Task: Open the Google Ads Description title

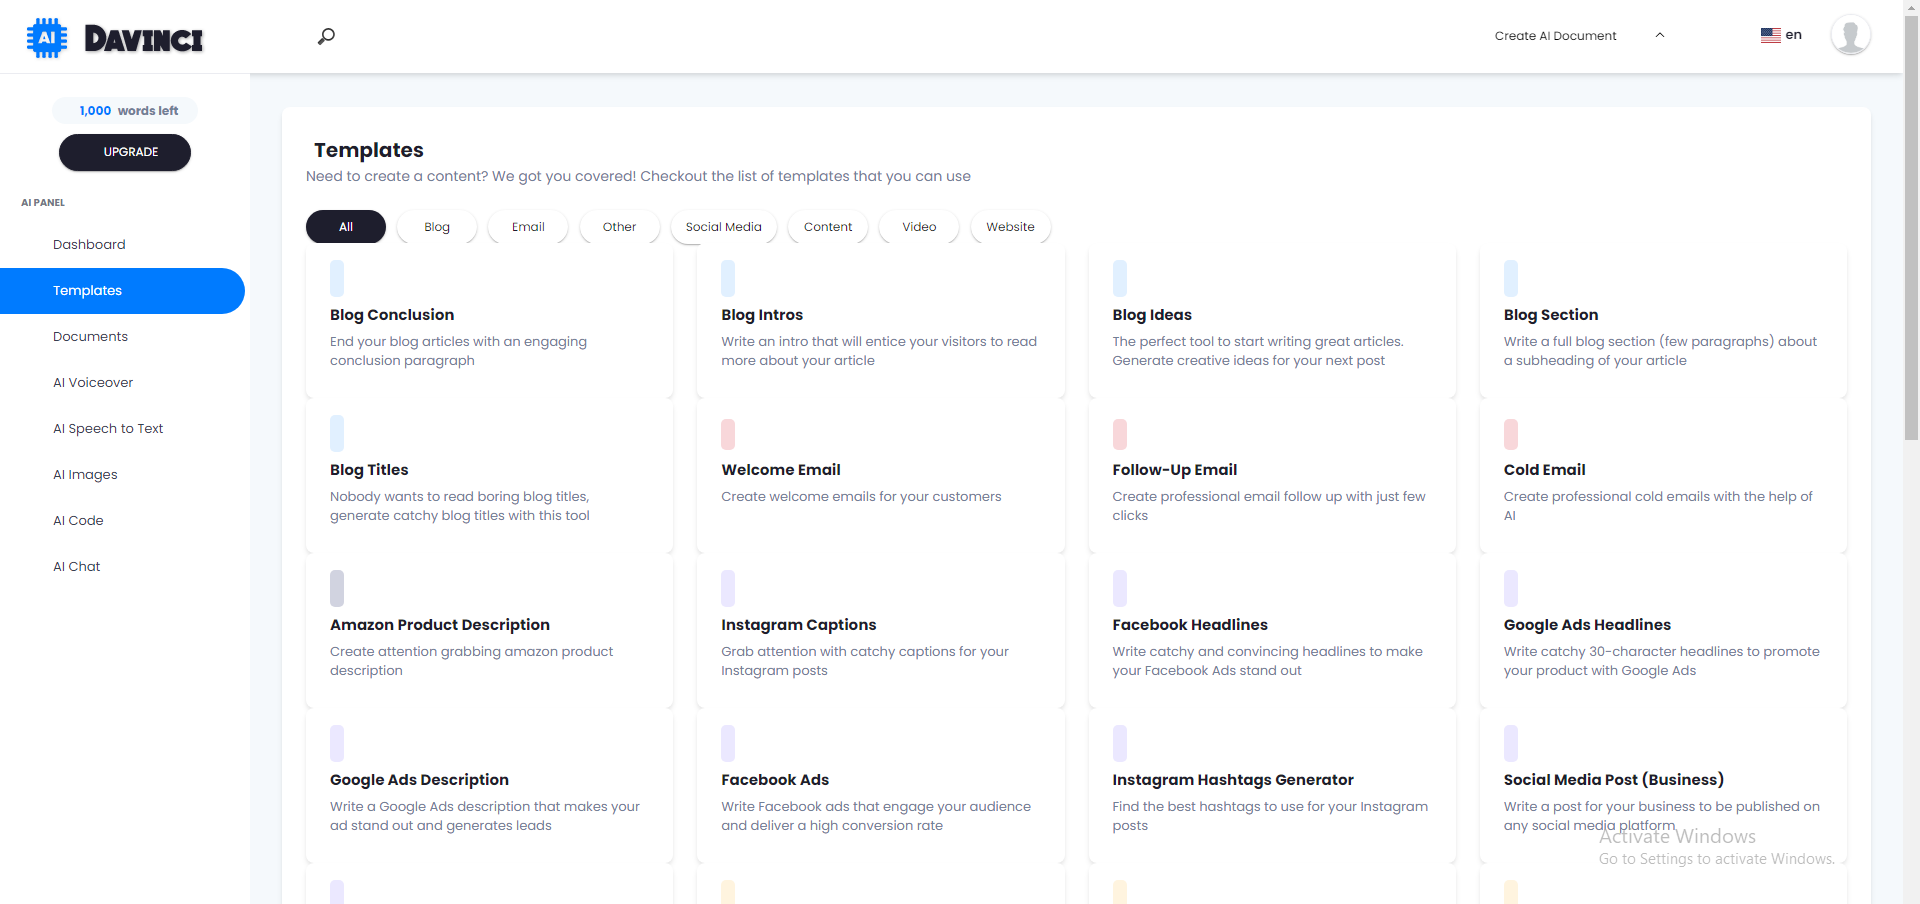Action: point(419,780)
